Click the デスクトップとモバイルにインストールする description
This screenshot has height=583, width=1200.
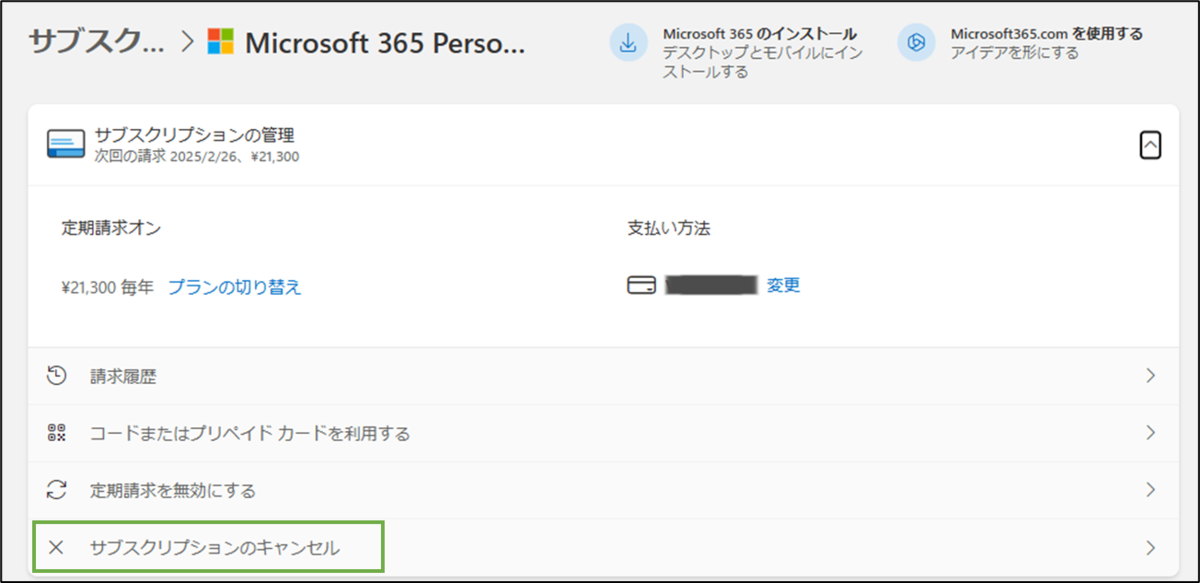(x=762, y=62)
